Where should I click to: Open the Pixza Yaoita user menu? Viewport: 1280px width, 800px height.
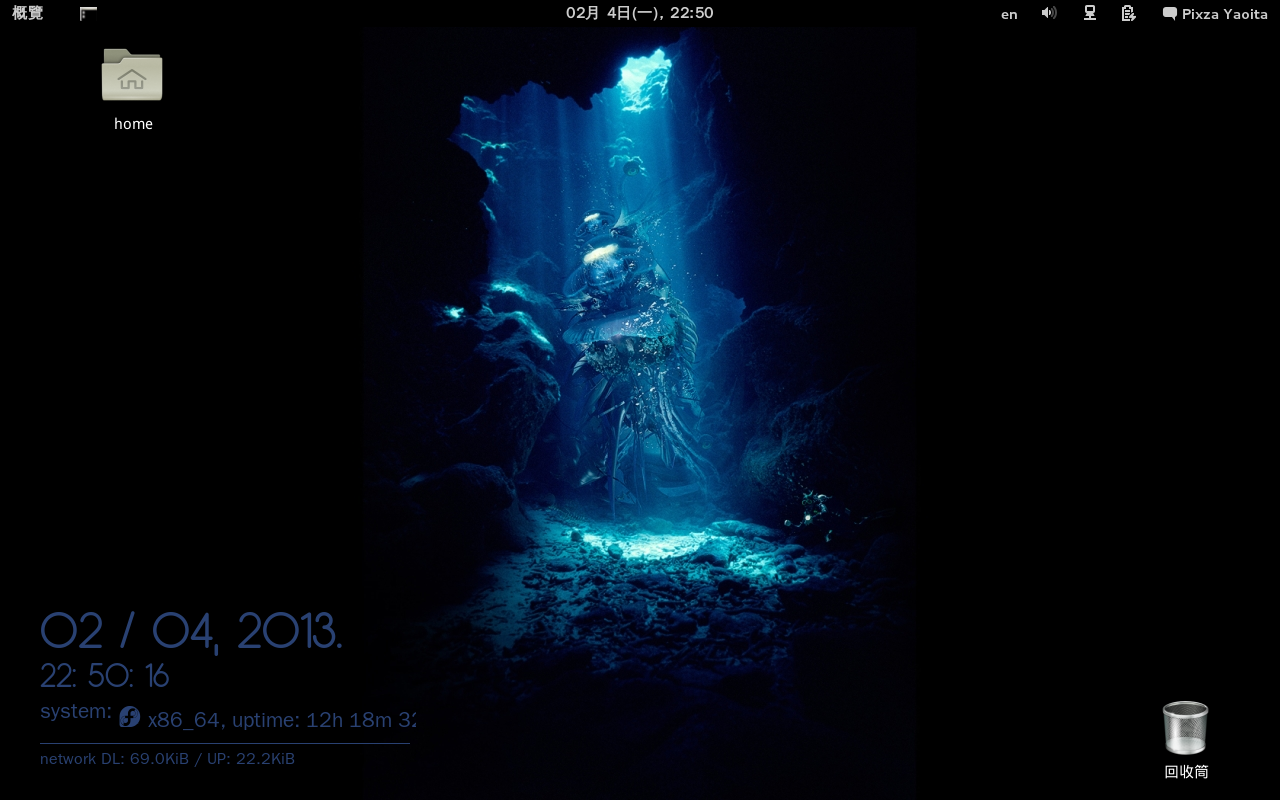pos(1215,14)
